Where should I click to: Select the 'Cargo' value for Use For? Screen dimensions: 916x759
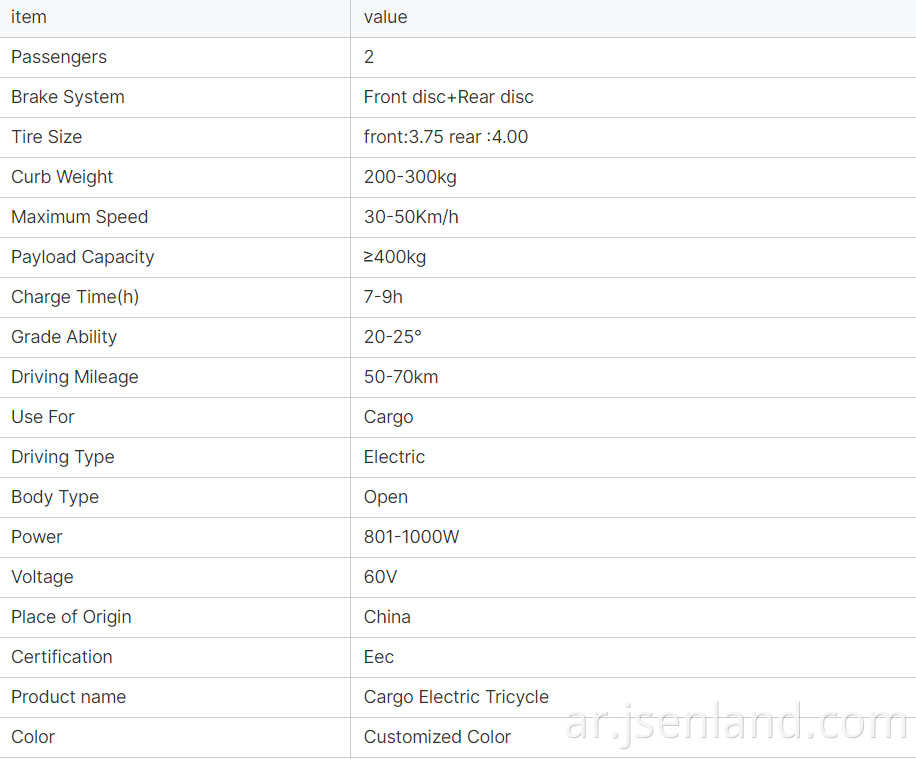[388, 417]
